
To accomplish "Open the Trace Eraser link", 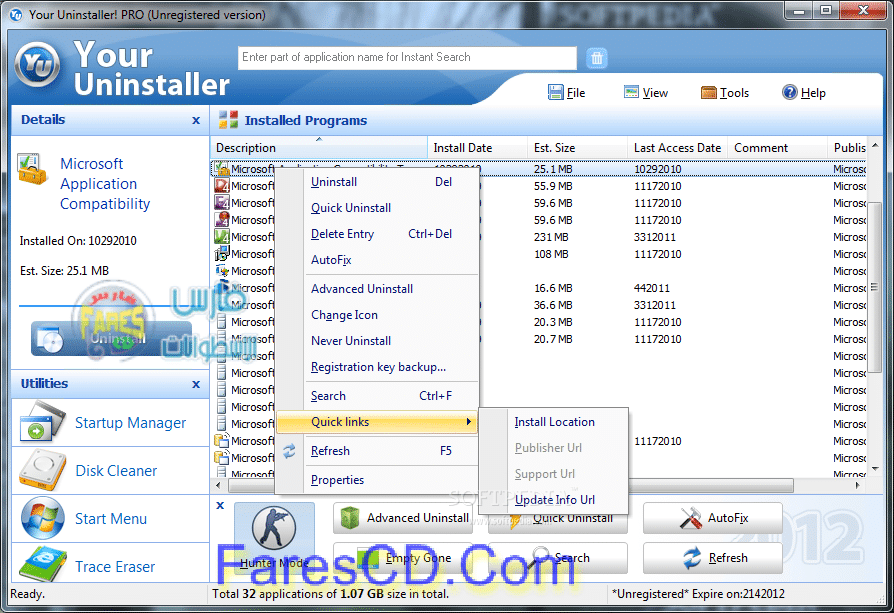I will (x=115, y=567).
